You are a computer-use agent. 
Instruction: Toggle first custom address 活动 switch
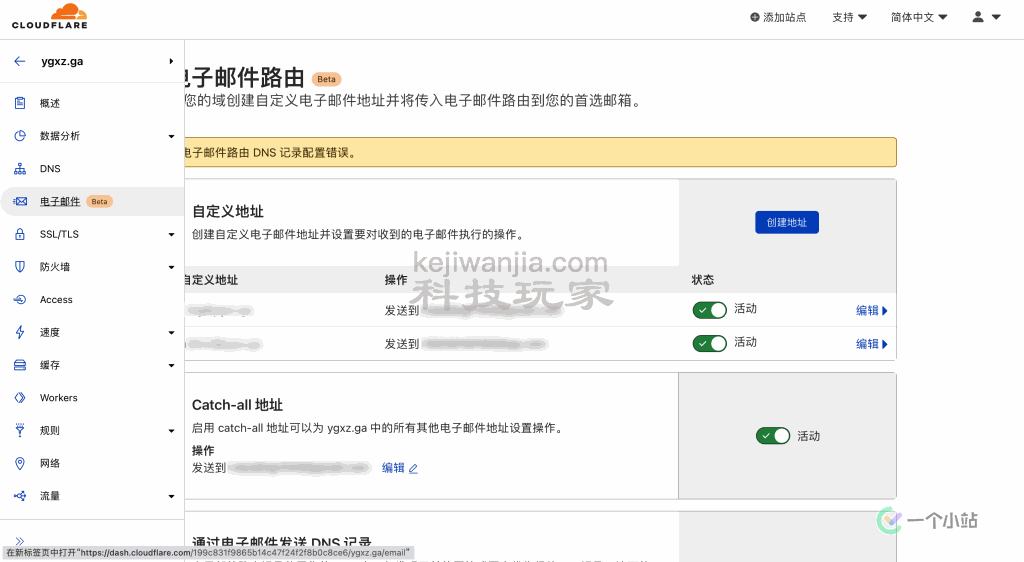[709, 310]
